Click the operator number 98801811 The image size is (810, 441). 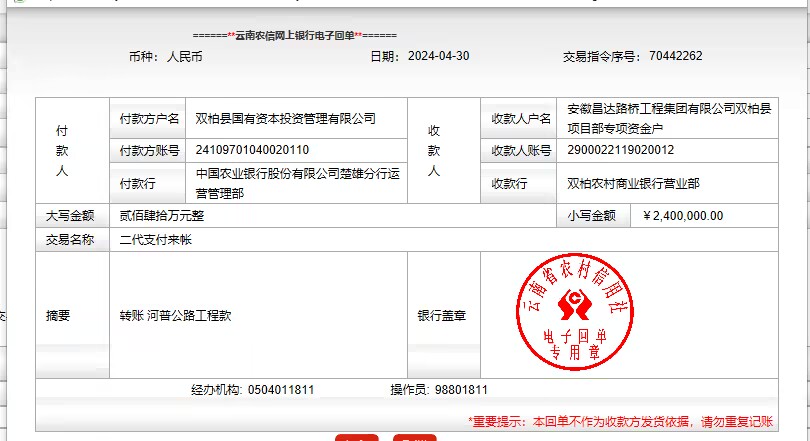[461, 390]
